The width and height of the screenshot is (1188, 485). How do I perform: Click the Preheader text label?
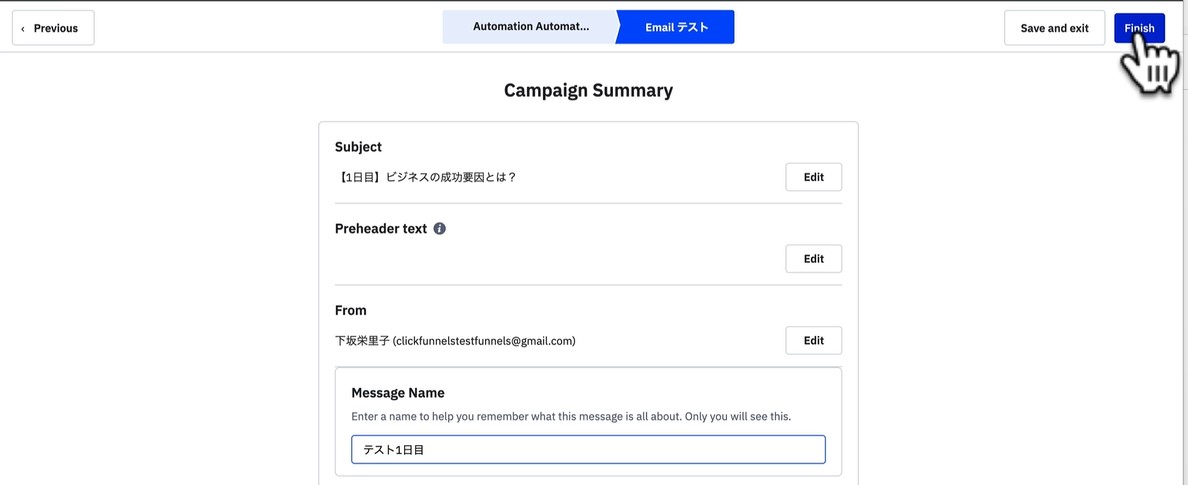pos(381,229)
